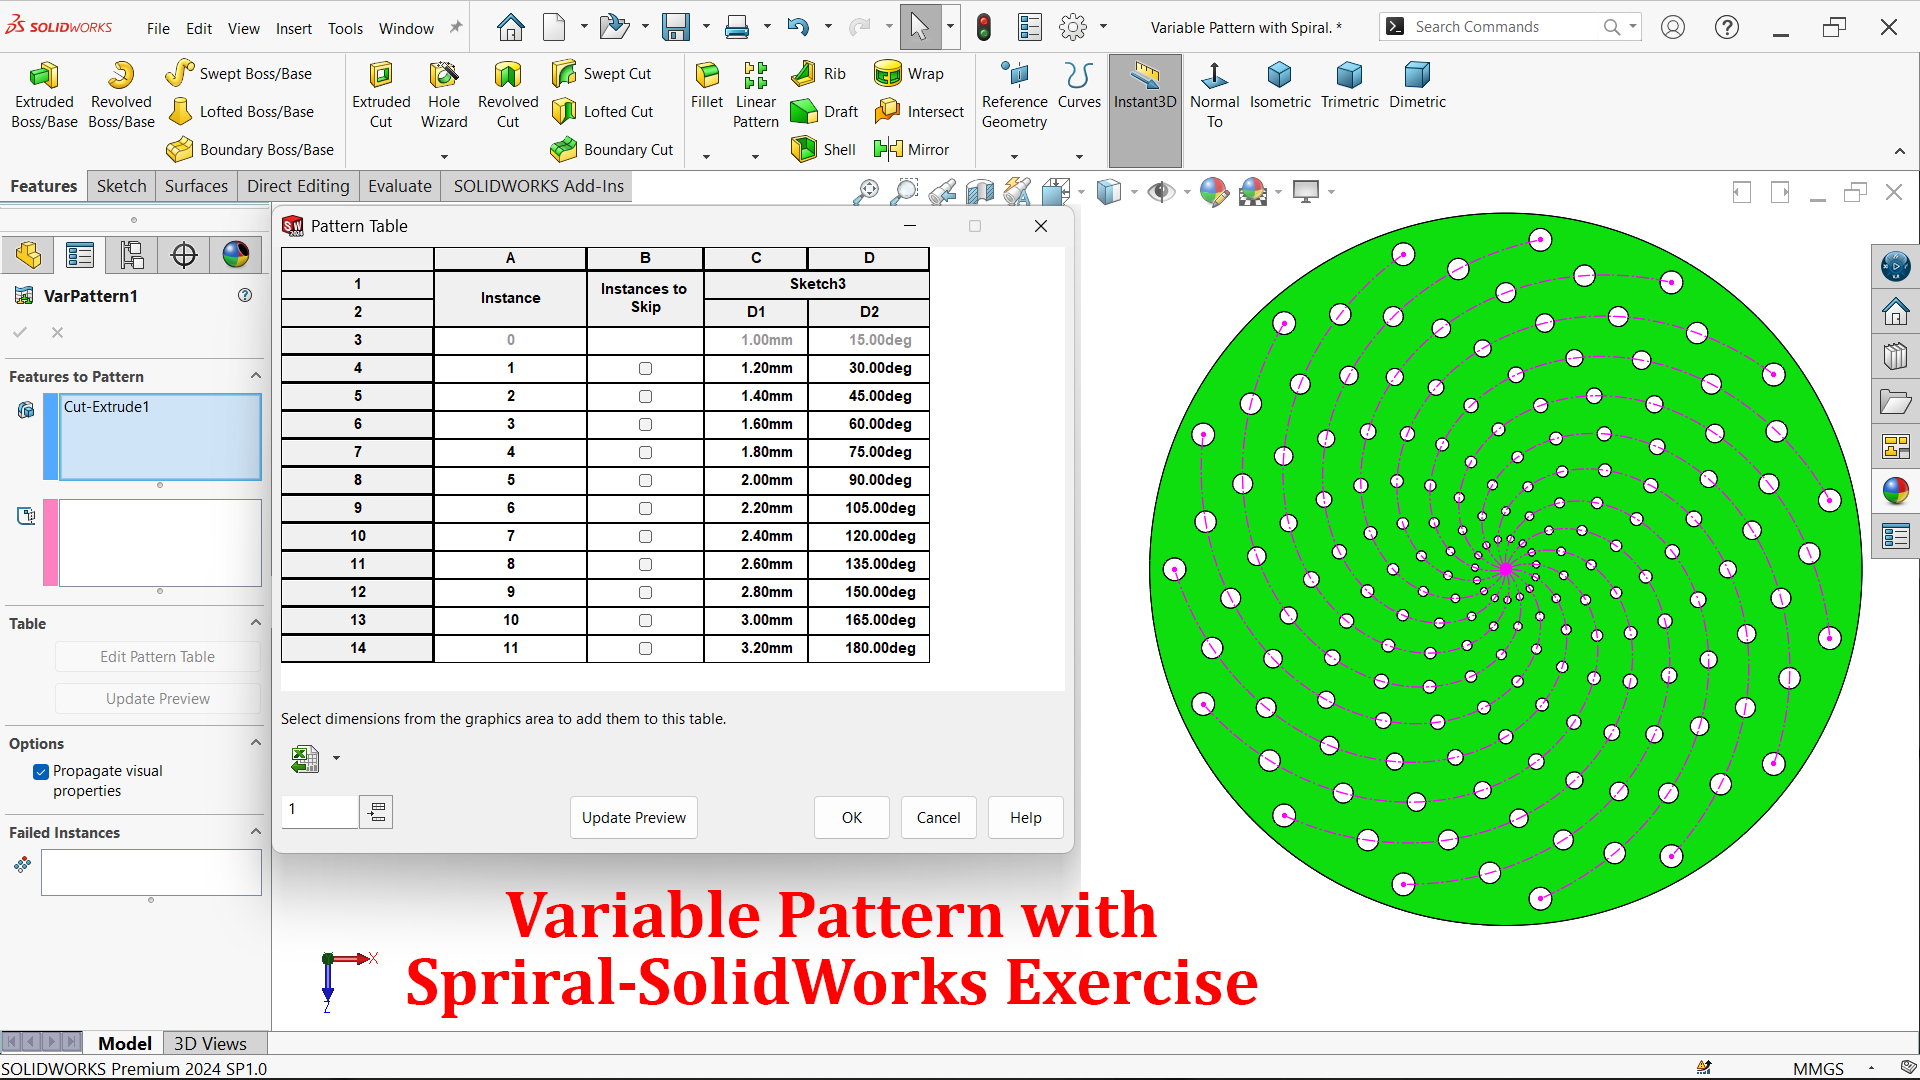Check skip box for instance 6
Screen dimensions: 1920x1080
(645, 509)
